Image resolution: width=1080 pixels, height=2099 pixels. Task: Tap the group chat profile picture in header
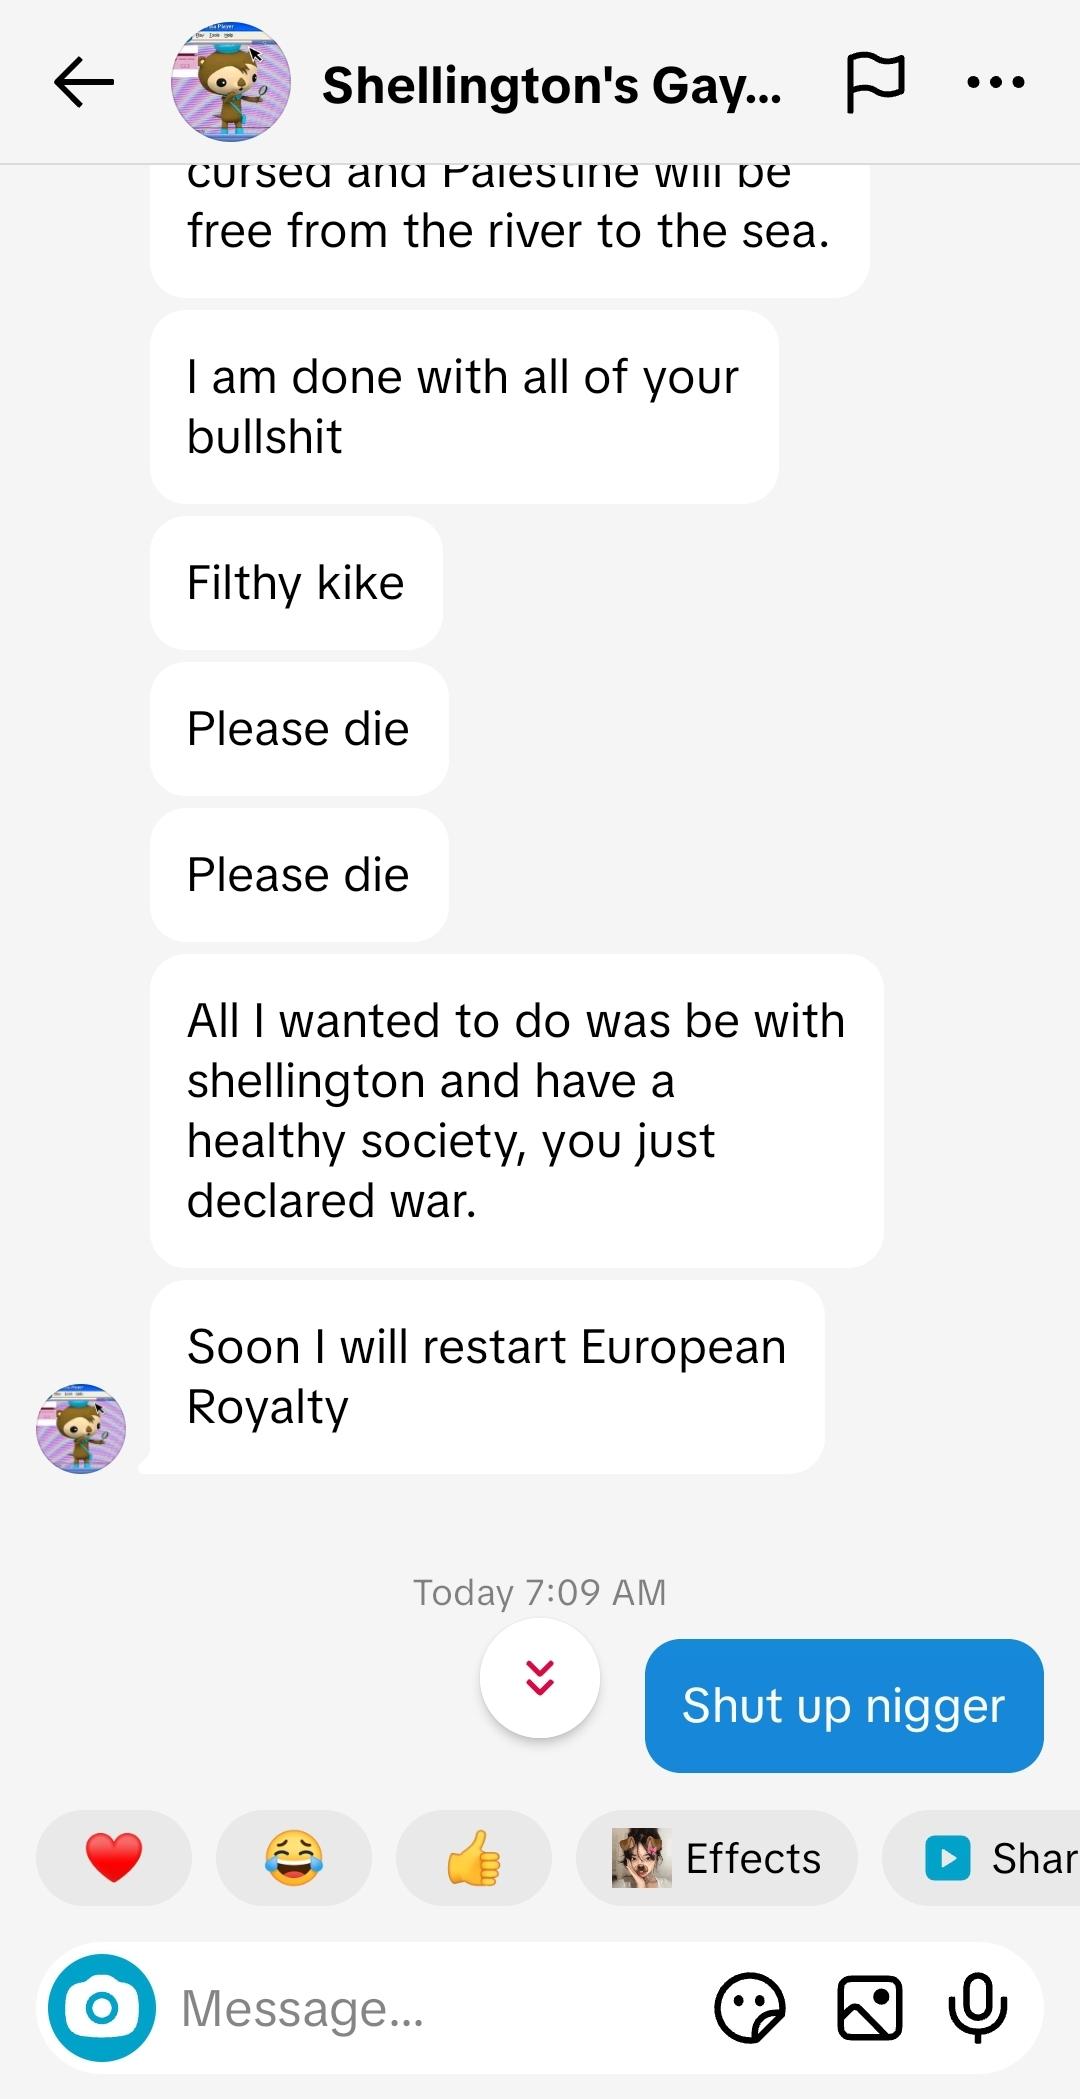point(231,82)
